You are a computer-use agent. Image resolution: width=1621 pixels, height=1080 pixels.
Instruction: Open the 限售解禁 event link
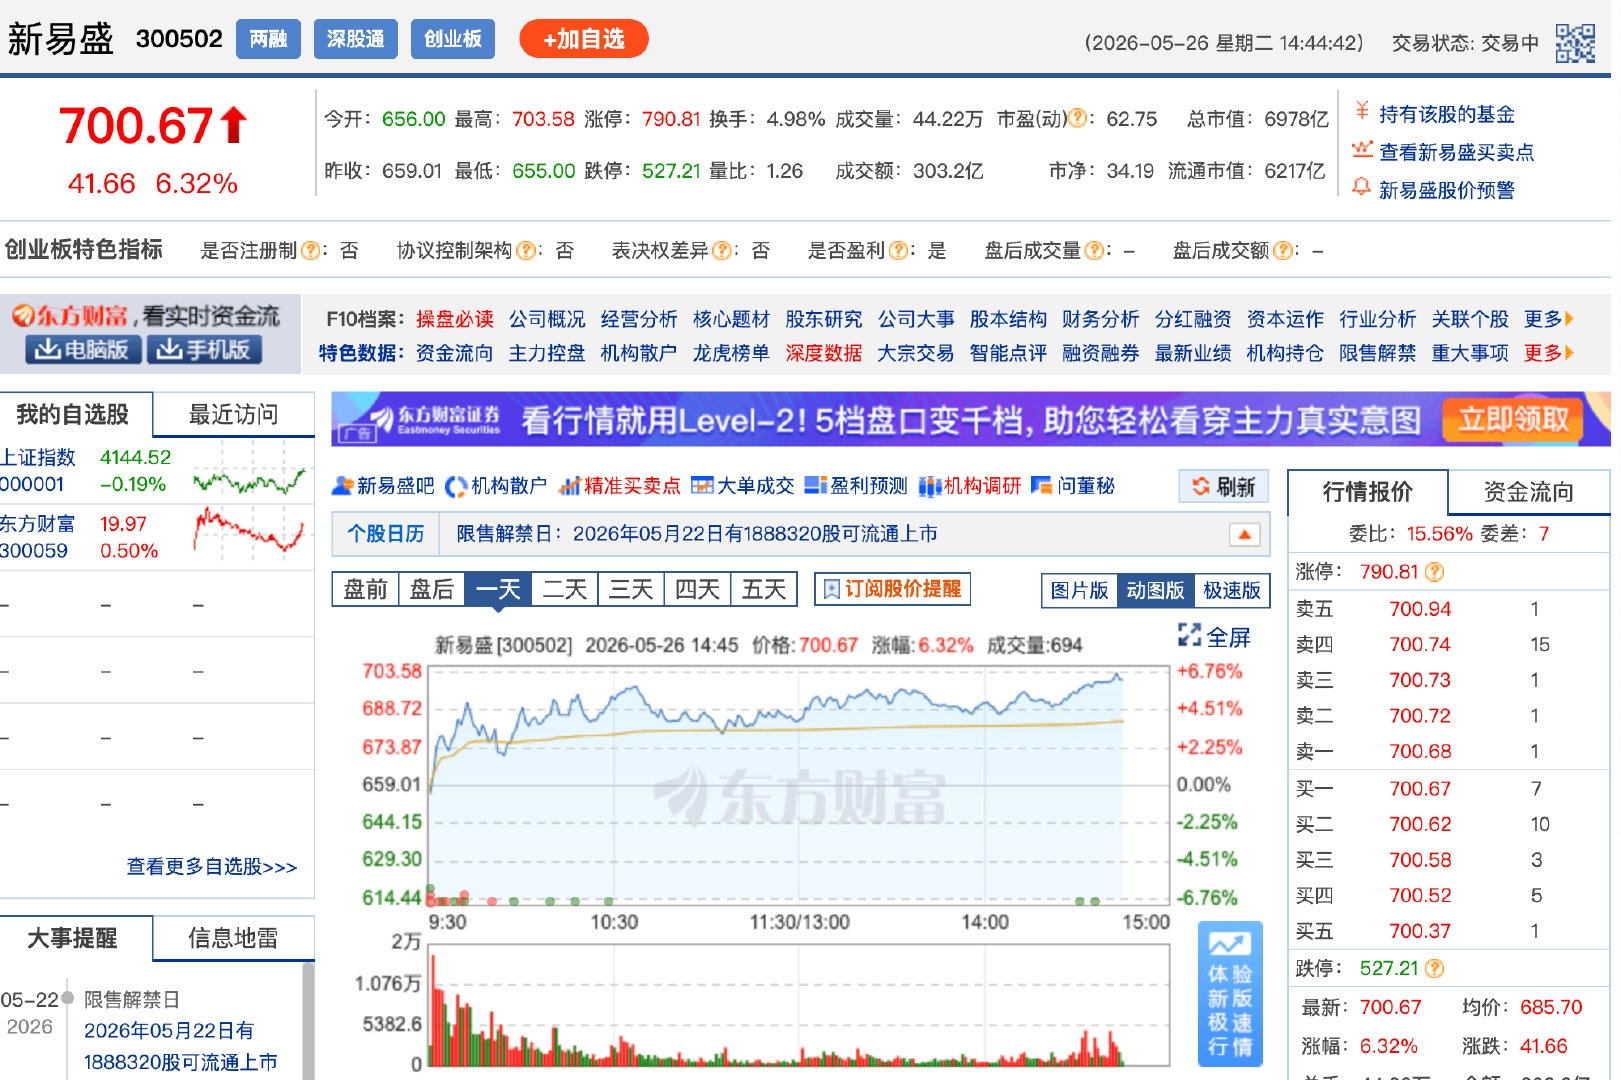[180, 1046]
